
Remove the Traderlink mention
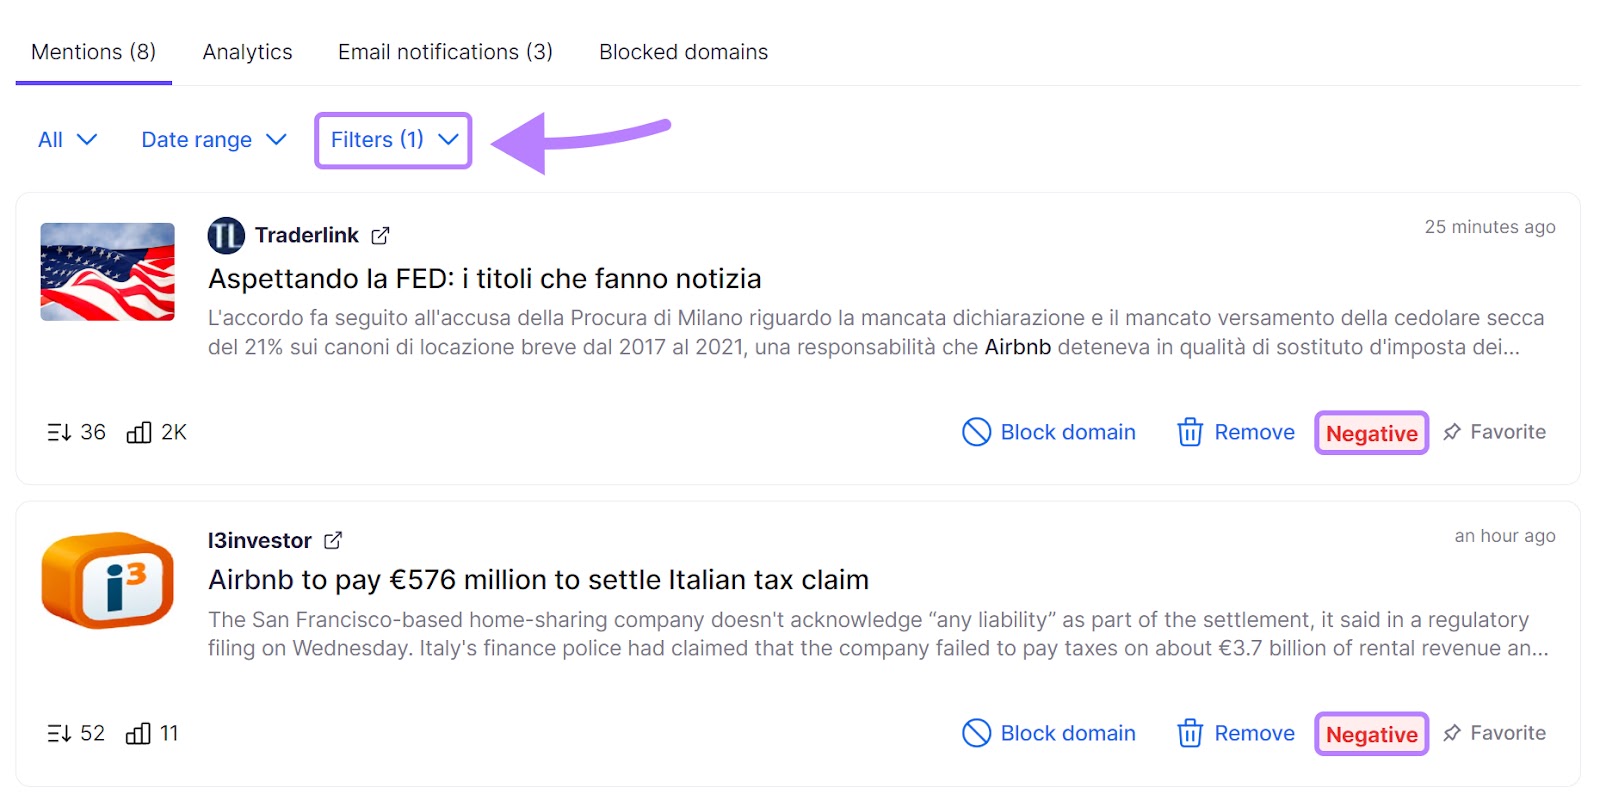pos(1235,432)
